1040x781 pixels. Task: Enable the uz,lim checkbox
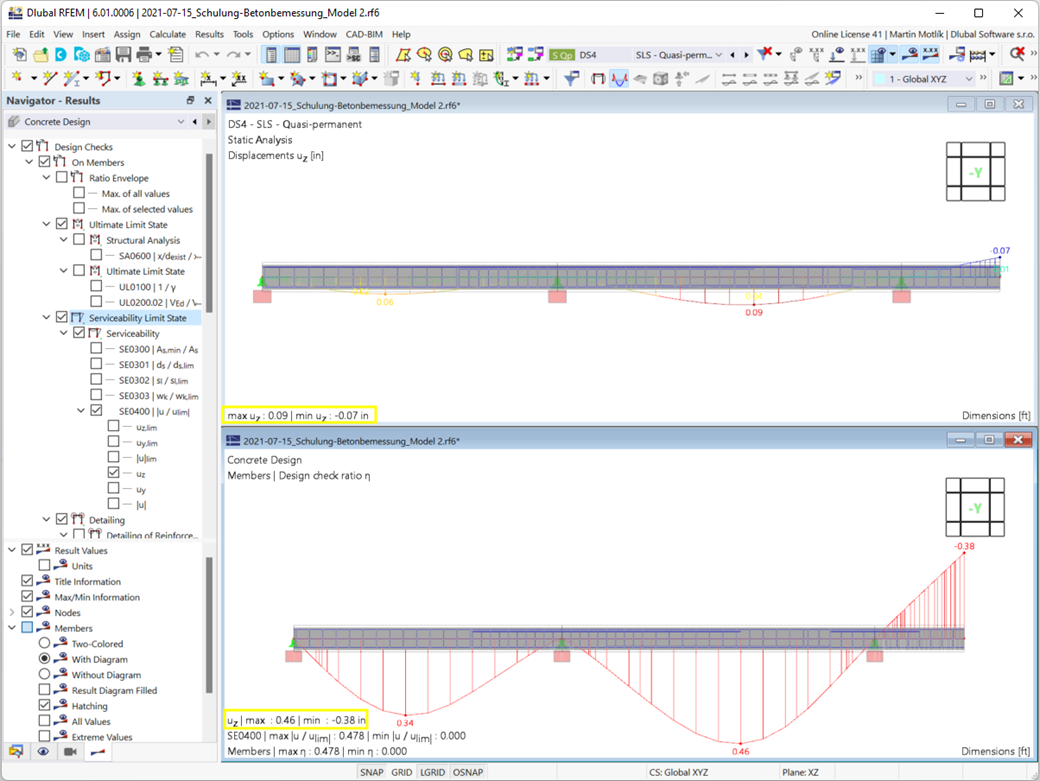(x=114, y=426)
